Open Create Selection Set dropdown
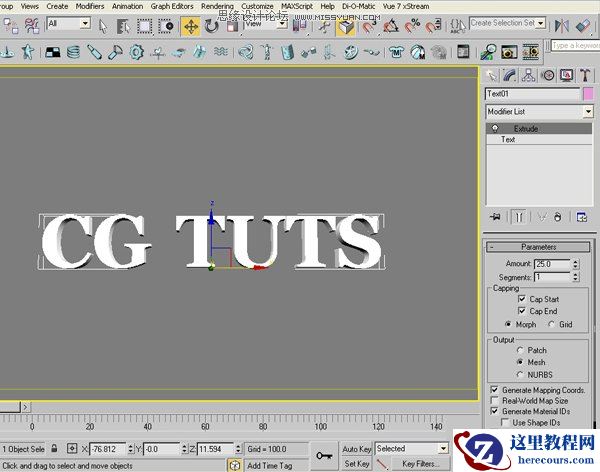This screenshot has height=472, width=600. (541, 23)
